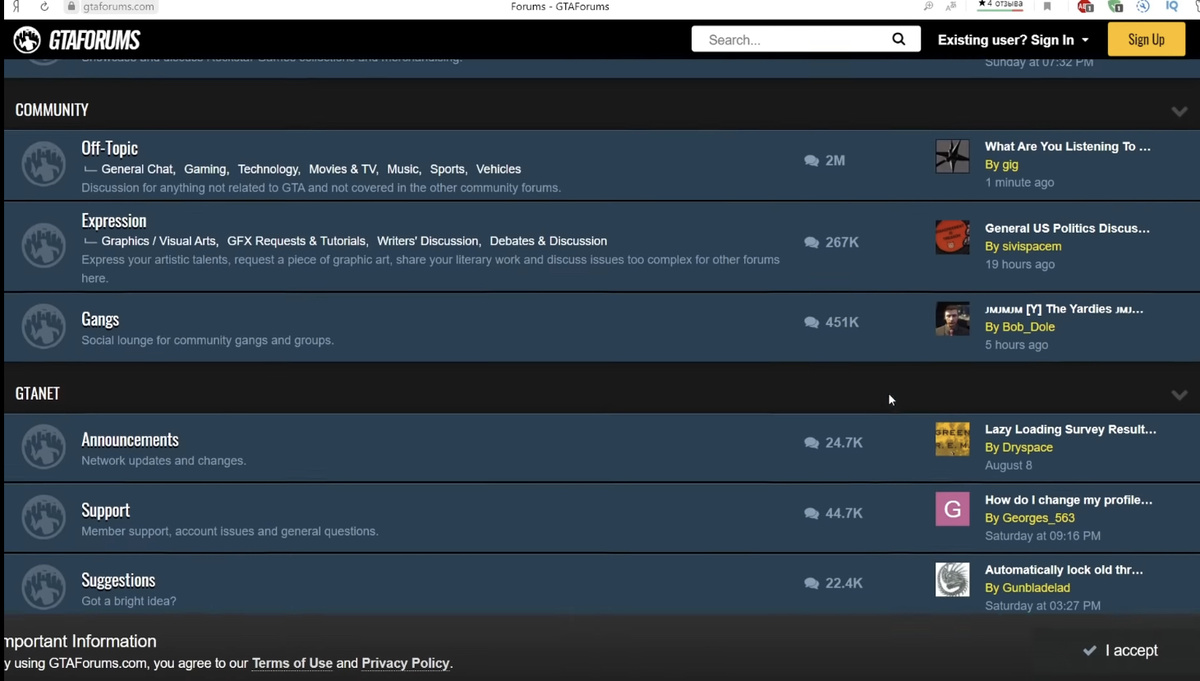The image size is (1200, 681).
Task: Open 'Lazy Loading Survey Result…' topic
Action: tap(1070, 430)
